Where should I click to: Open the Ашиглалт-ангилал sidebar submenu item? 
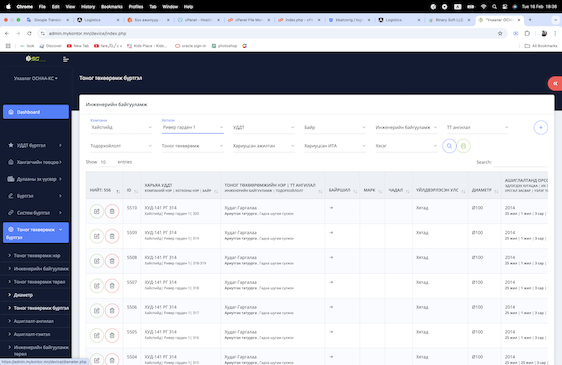(x=34, y=321)
